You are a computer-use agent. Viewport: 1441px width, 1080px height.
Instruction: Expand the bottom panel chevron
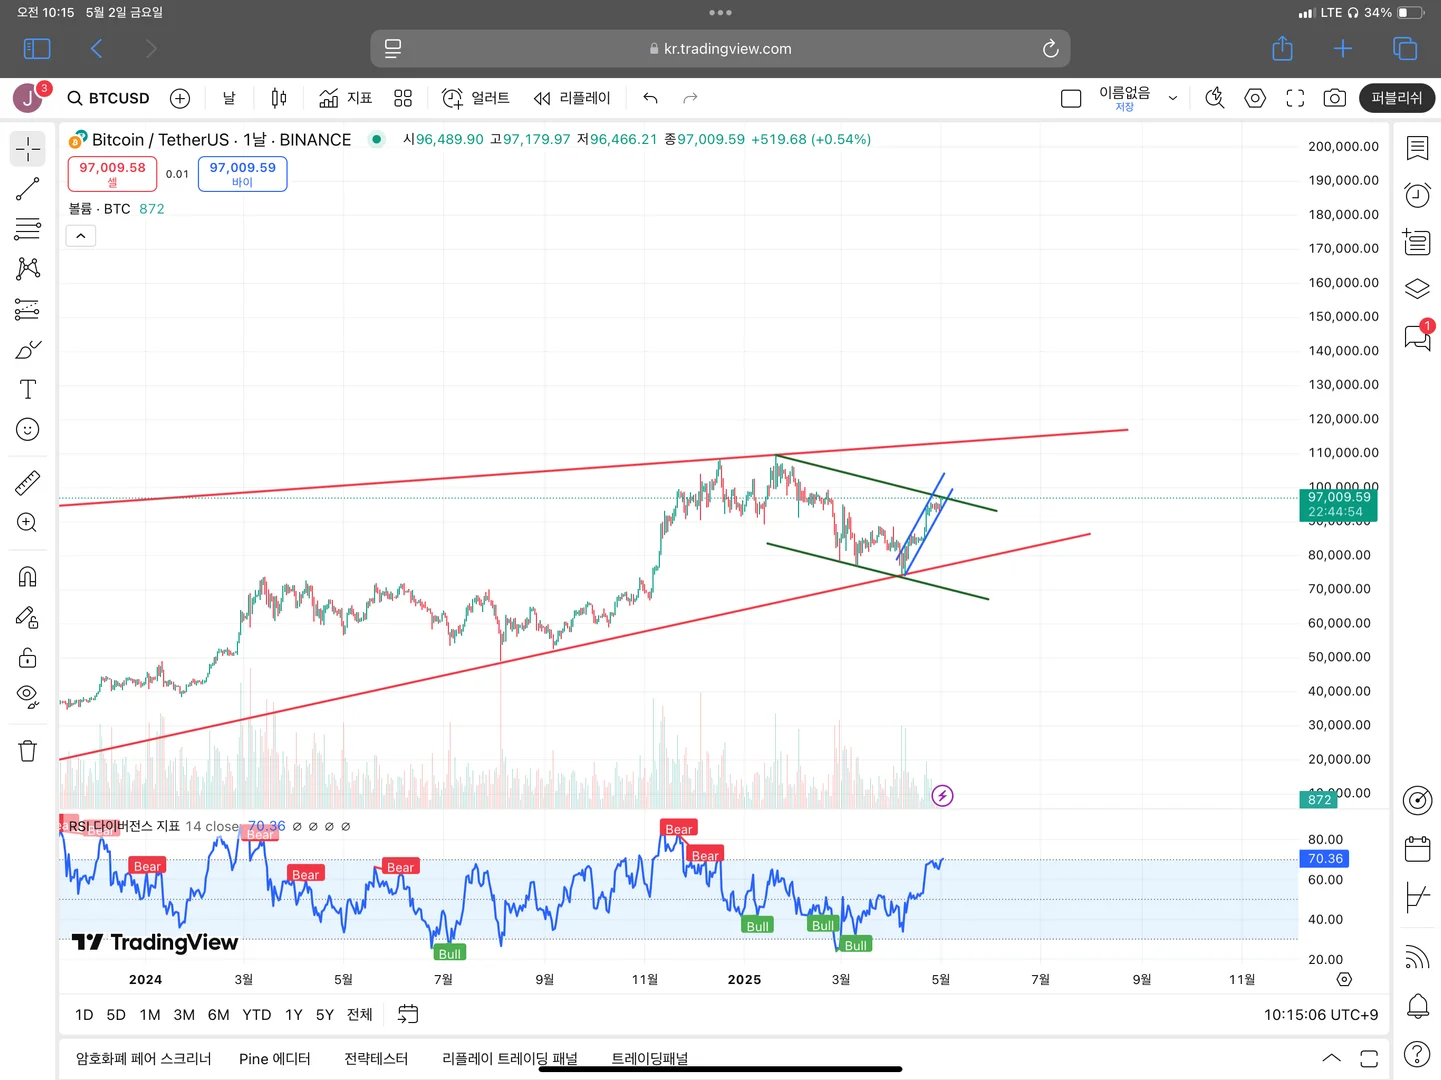tap(1332, 1058)
